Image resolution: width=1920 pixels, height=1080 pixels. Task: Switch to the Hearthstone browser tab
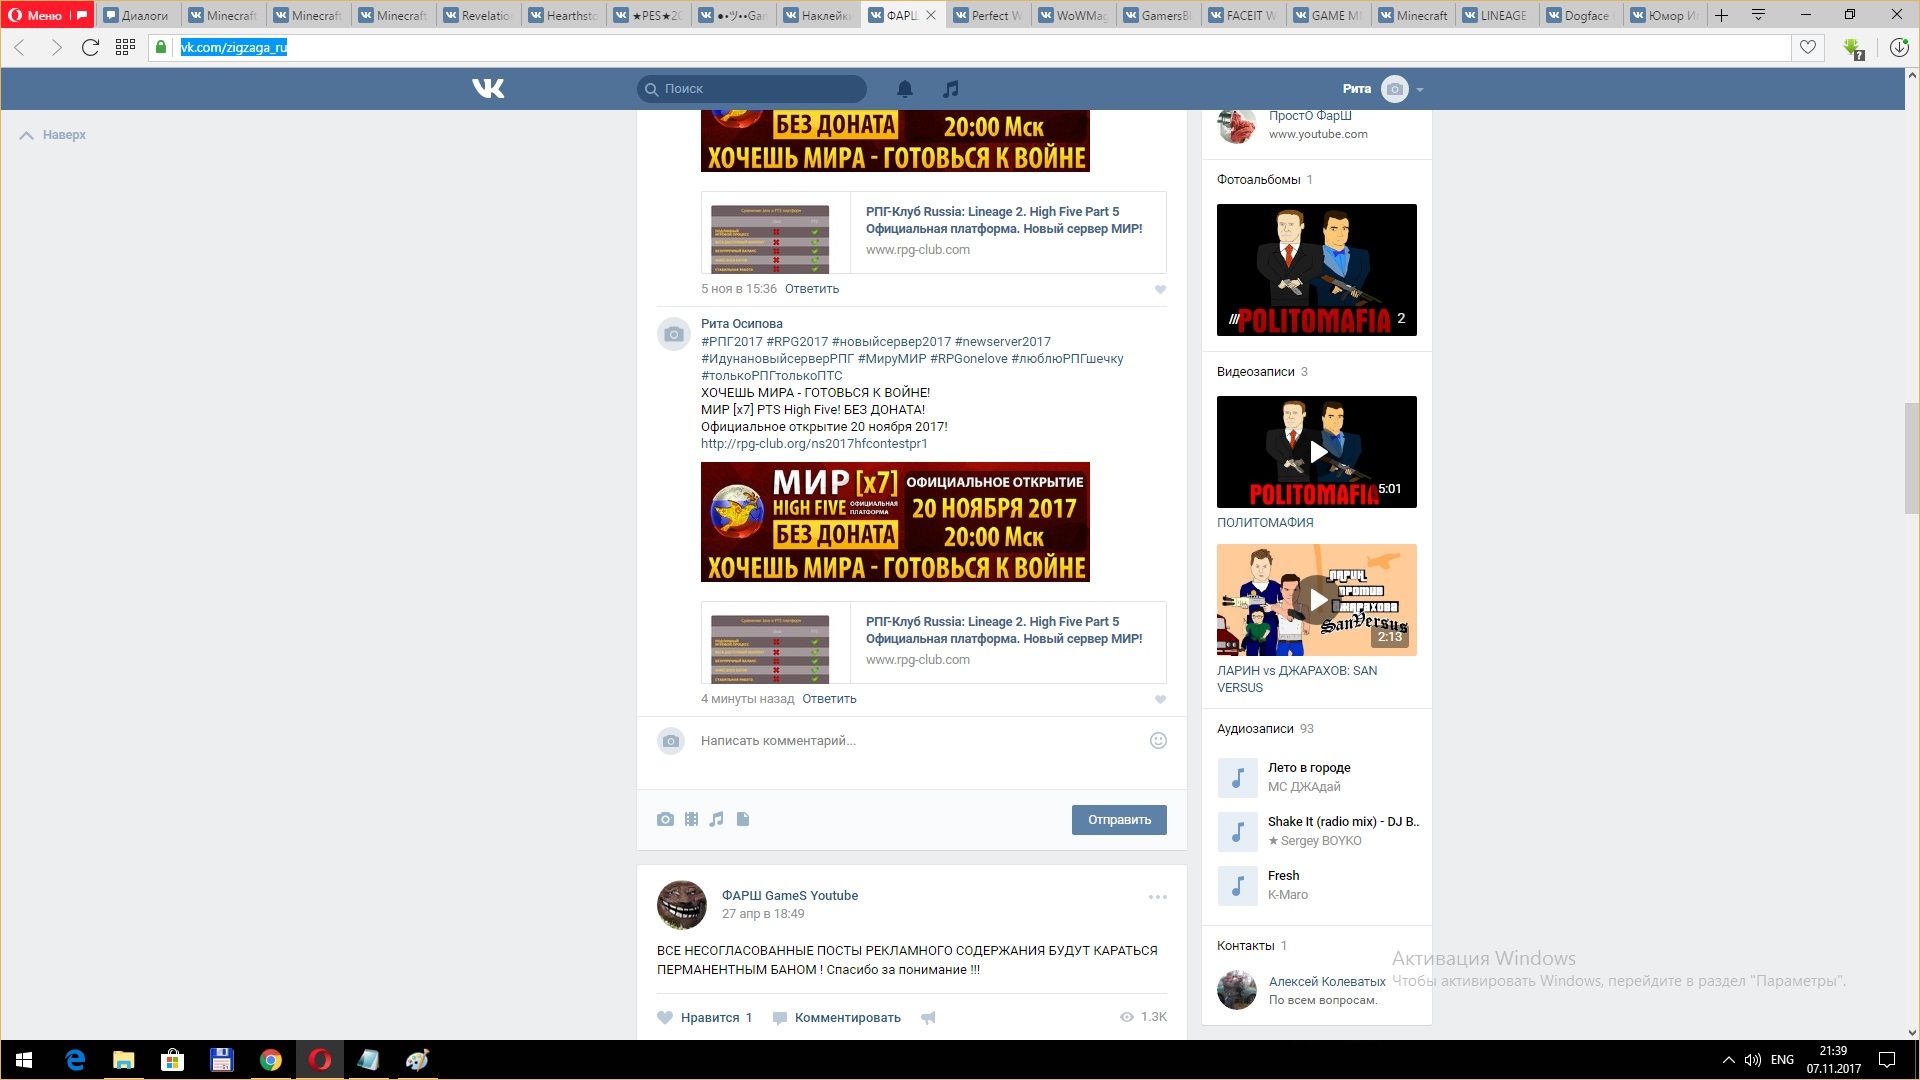click(x=562, y=15)
